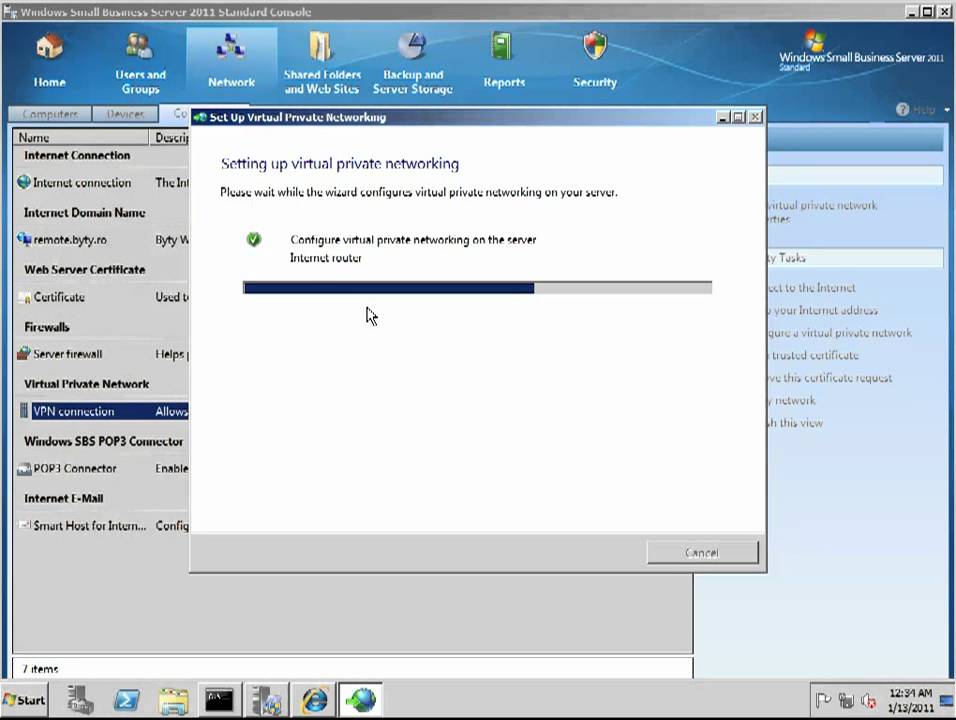Click 'Refresh this view' task link
Viewport: 956px width, 720px height.
pyautogui.click(x=795, y=422)
